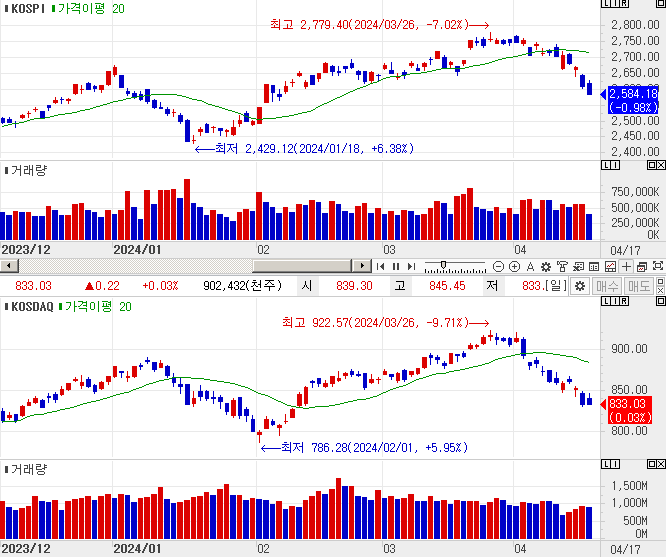Viewport: 666px width, 557px height.
Task: Maximize the KOSPI 거래량 volume panel
Action: pos(652,165)
